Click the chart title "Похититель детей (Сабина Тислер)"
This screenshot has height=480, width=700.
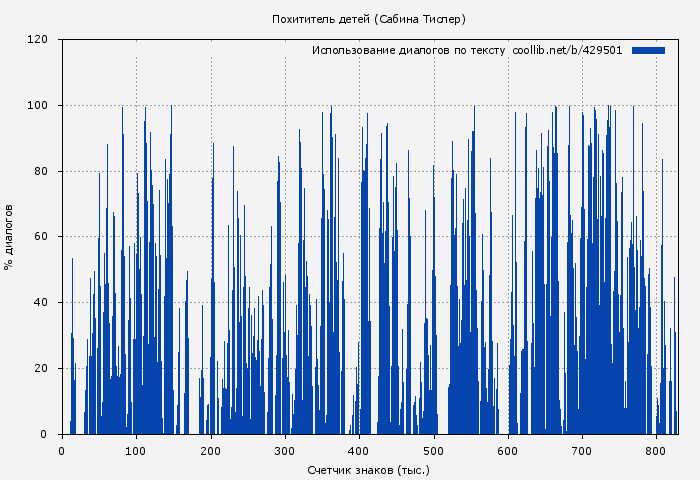point(369,19)
